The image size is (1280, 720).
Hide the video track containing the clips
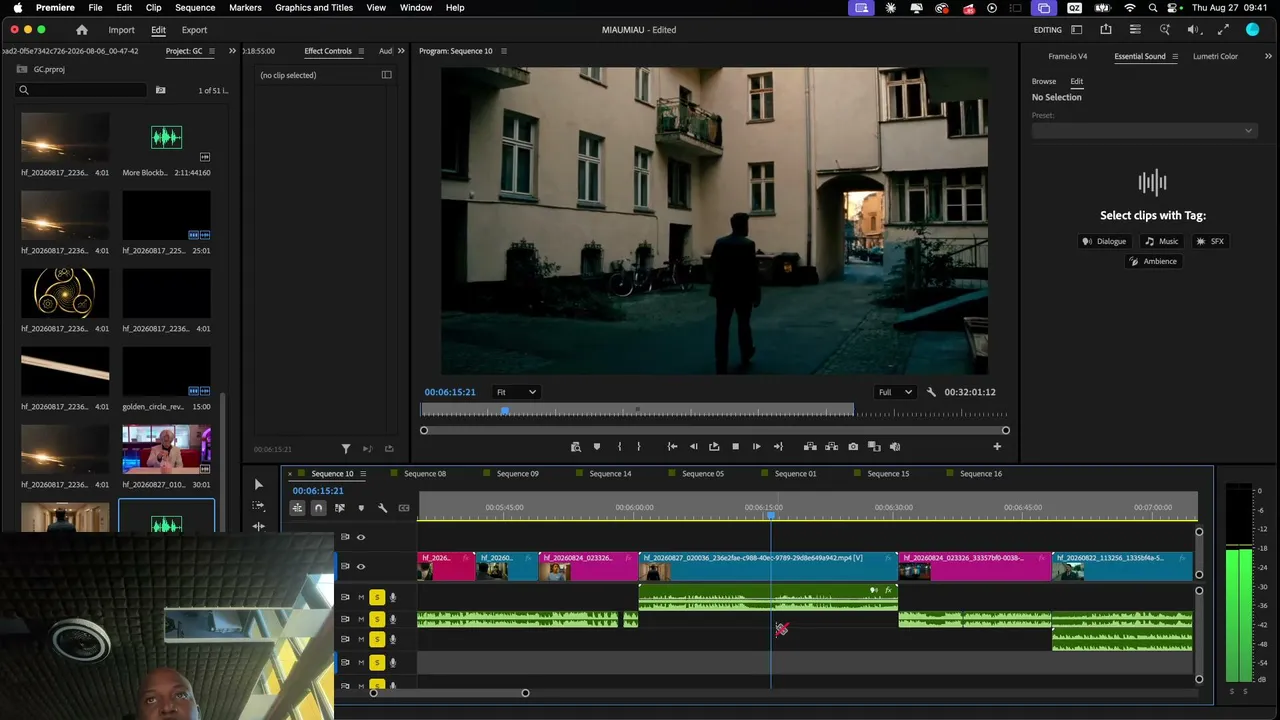tap(361, 567)
